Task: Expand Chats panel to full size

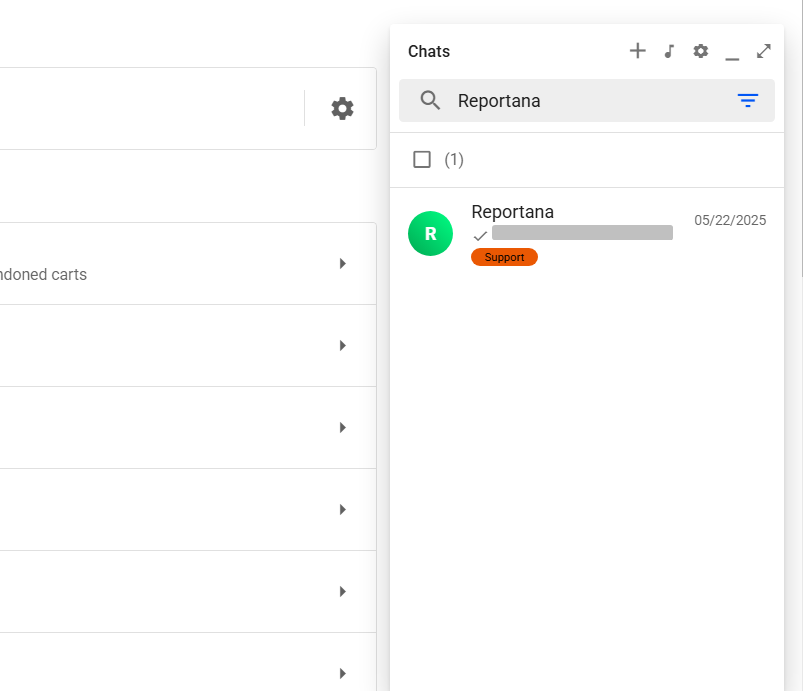Action: point(764,51)
